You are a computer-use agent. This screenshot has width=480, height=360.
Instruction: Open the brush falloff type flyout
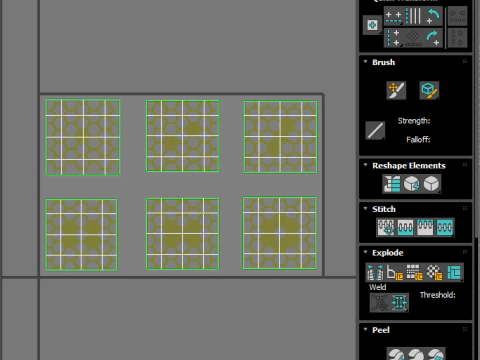click(x=375, y=130)
